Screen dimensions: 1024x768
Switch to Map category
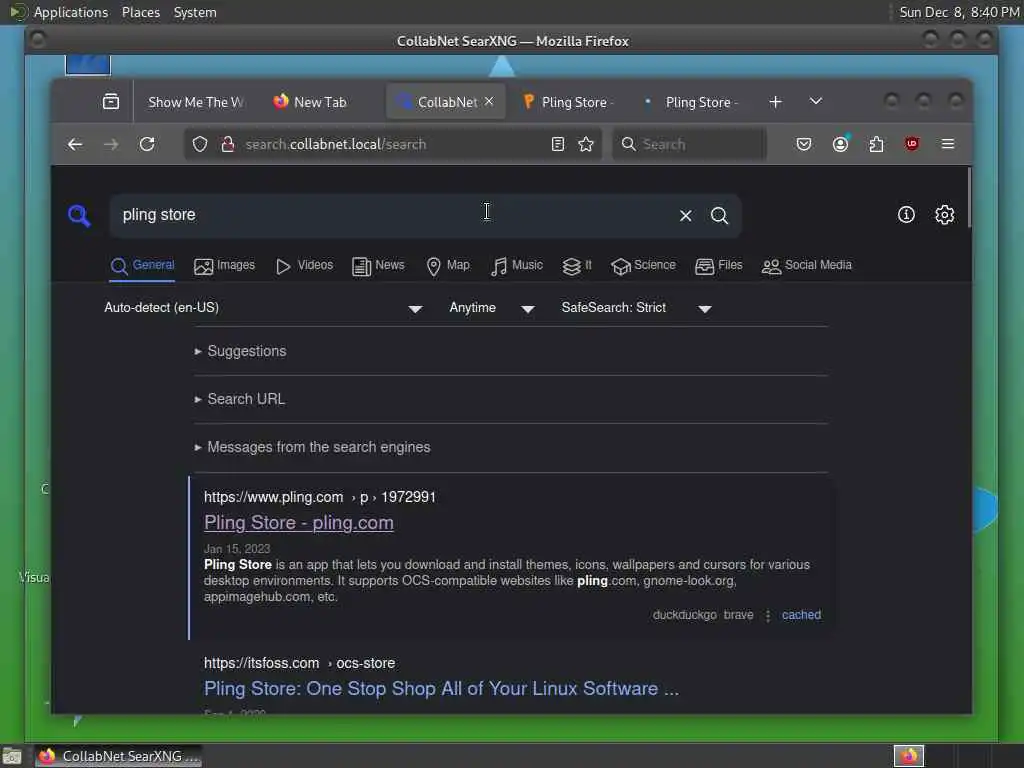pos(447,265)
